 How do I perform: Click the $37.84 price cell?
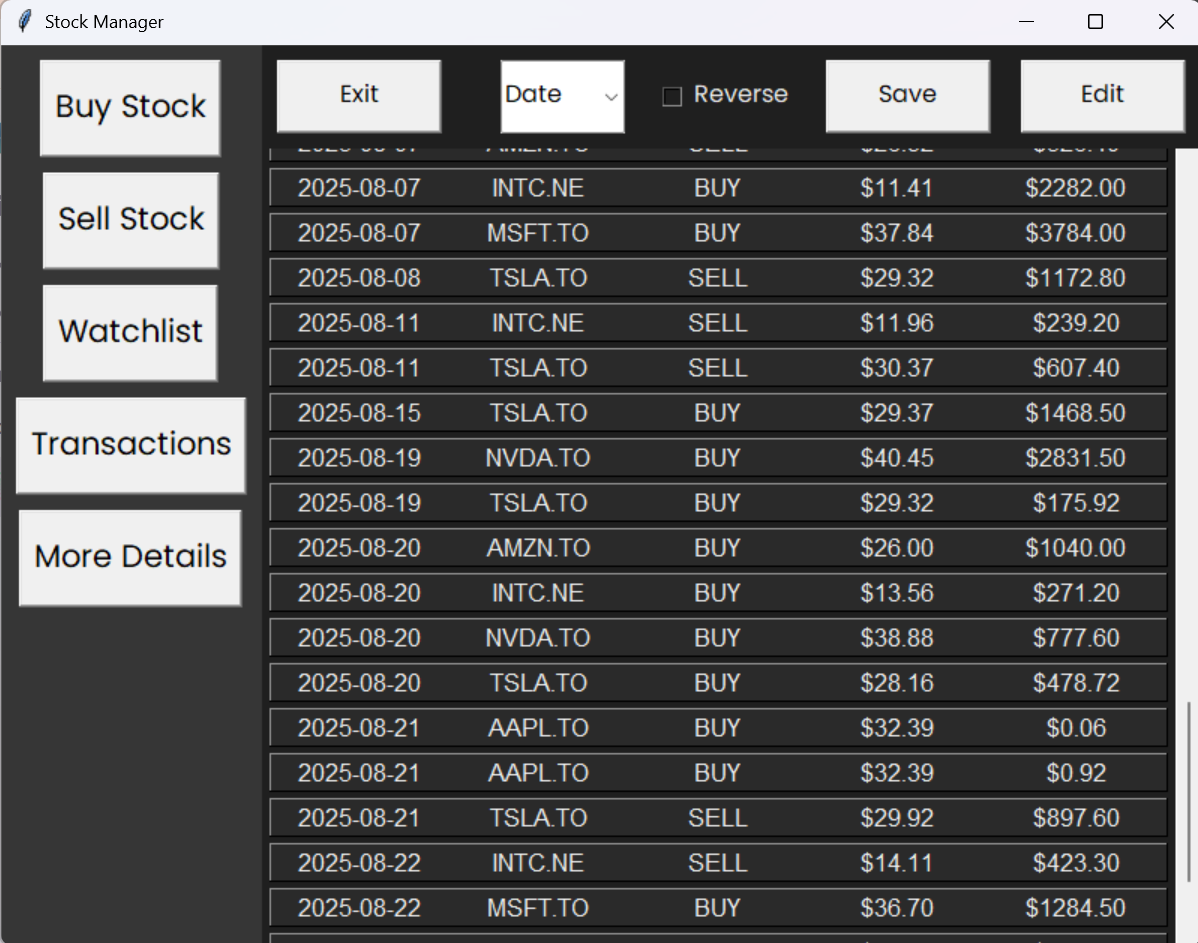(x=897, y=233)
